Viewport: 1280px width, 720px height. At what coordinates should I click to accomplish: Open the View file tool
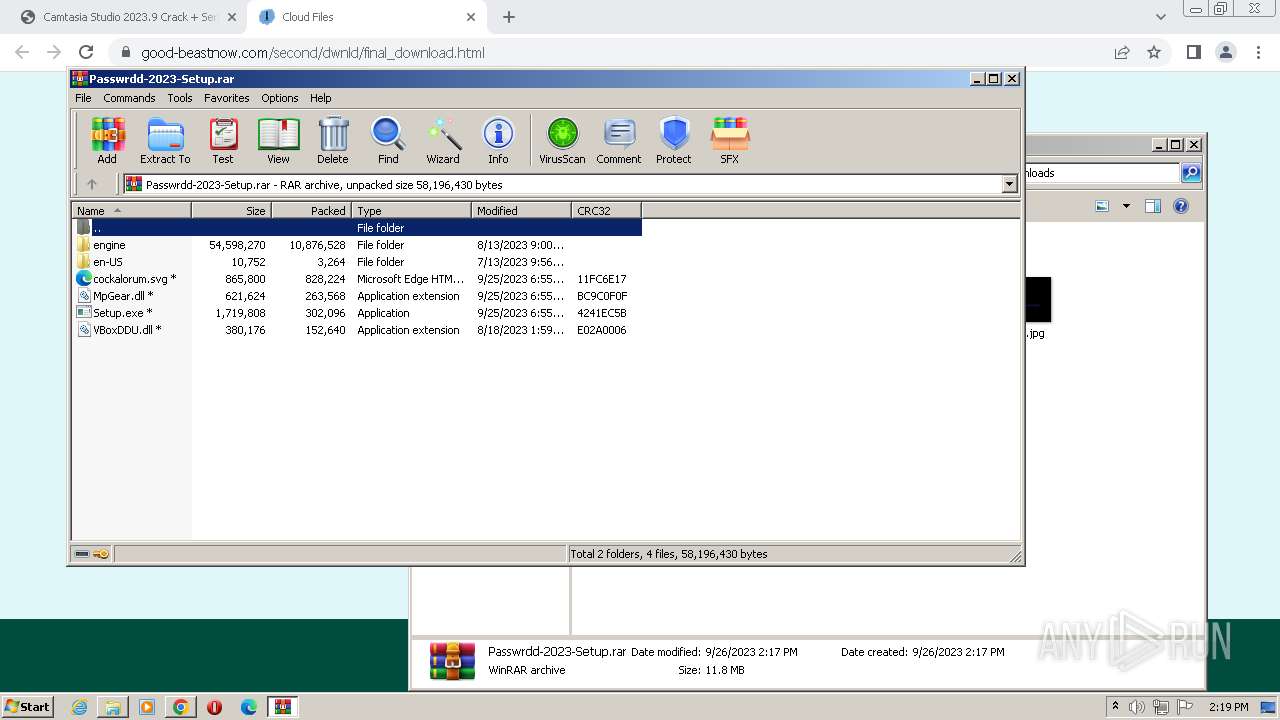coord(278,140)
